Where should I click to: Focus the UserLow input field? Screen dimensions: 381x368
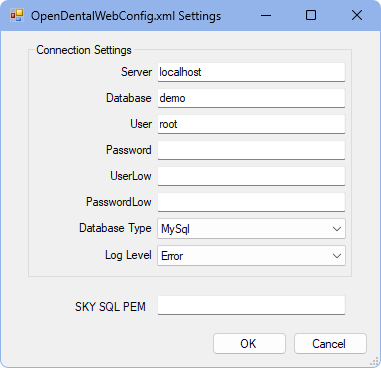(251, 176)
